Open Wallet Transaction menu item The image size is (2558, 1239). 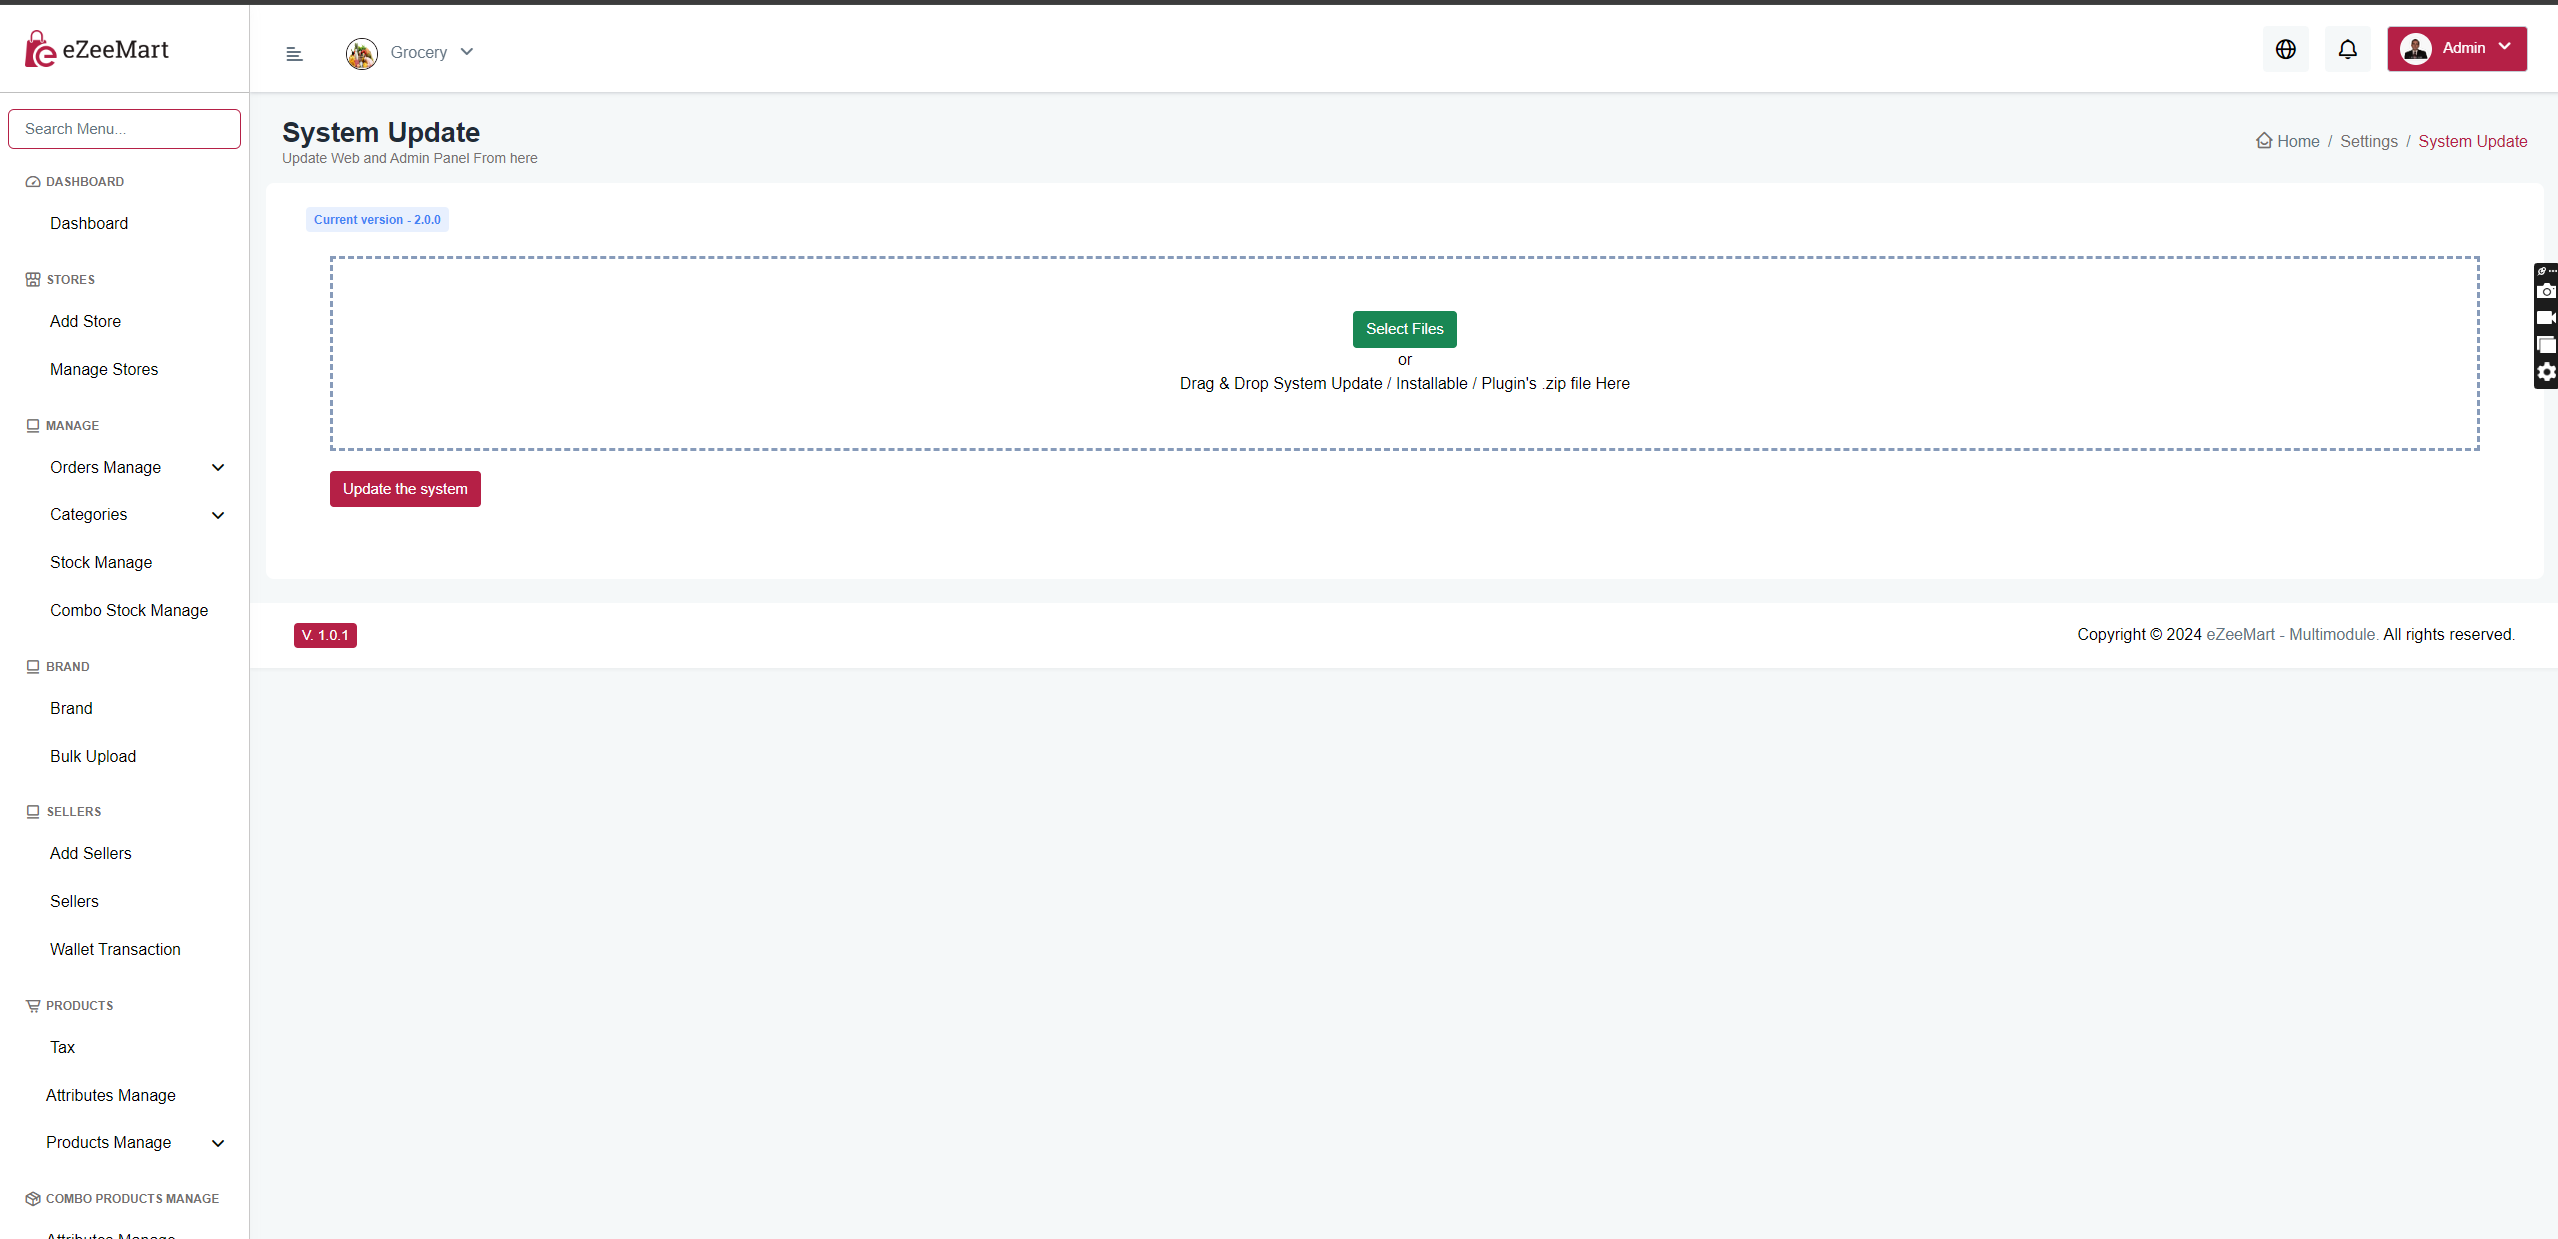point(115,949)
